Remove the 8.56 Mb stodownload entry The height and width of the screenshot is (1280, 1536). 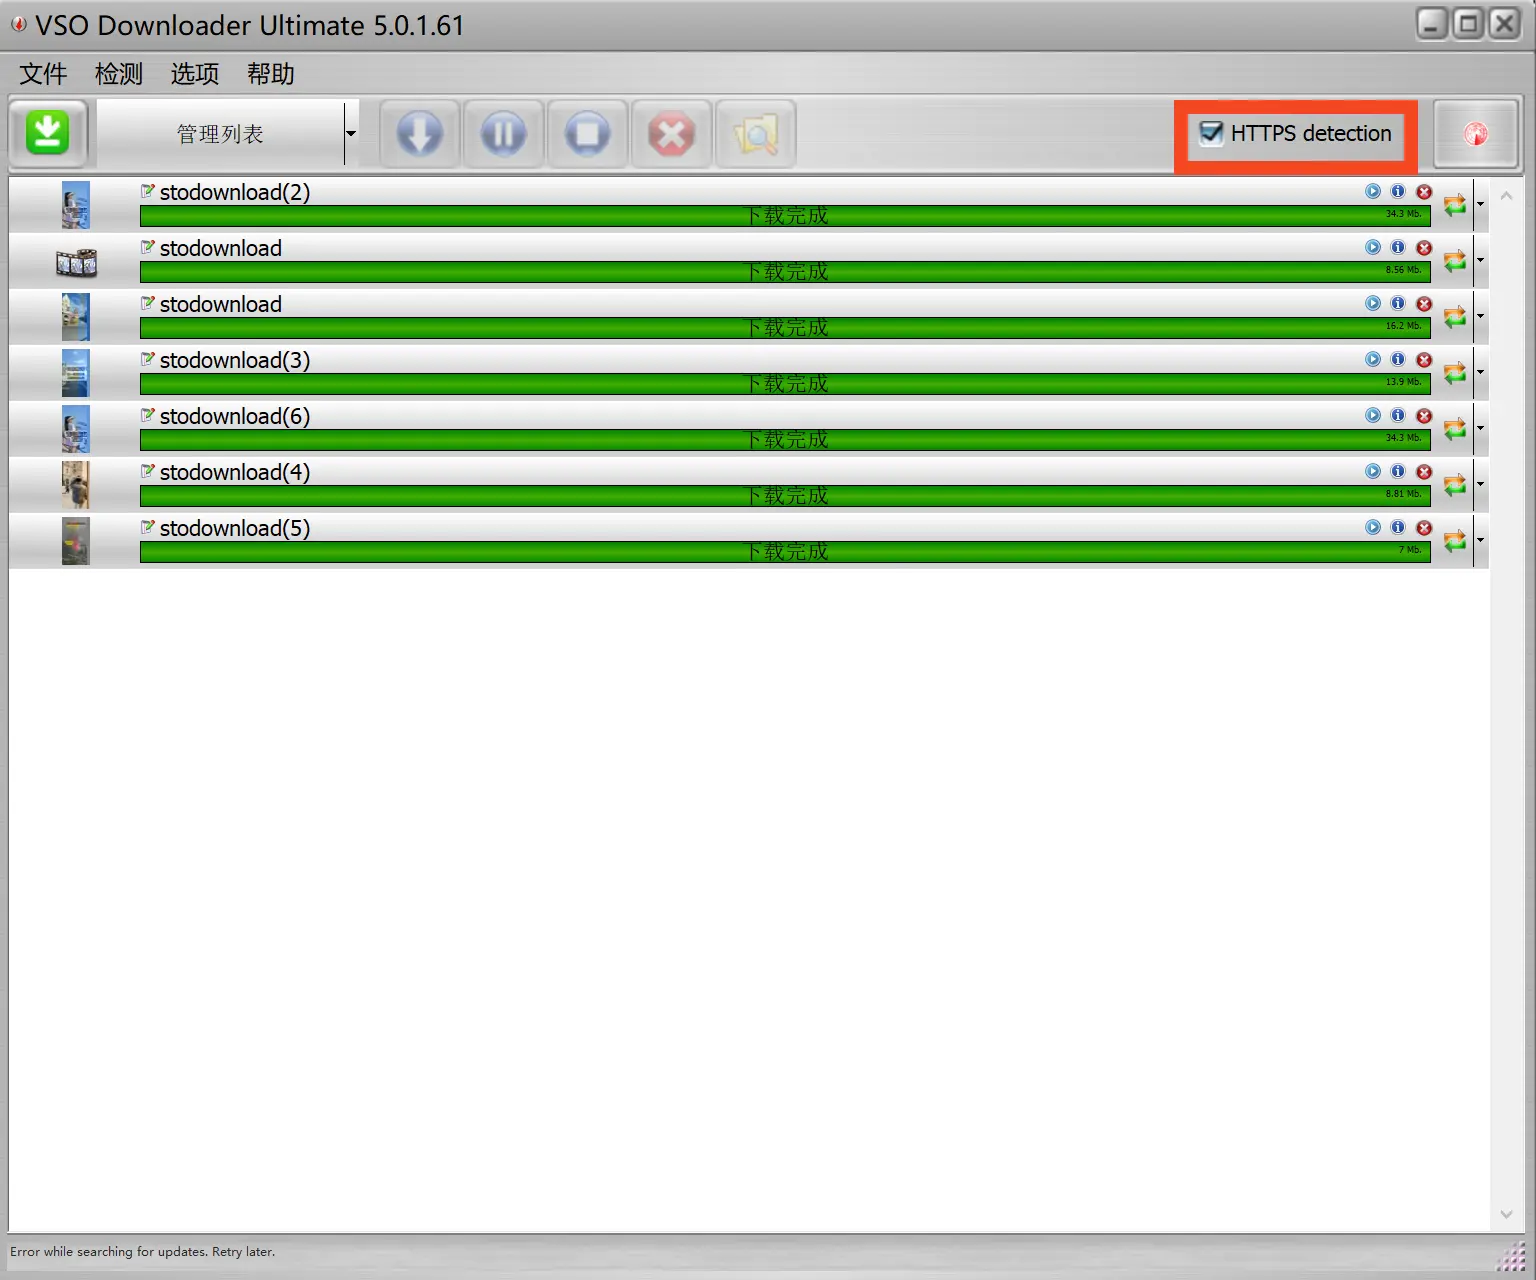pyautogui.click(x=1424, y=247)
